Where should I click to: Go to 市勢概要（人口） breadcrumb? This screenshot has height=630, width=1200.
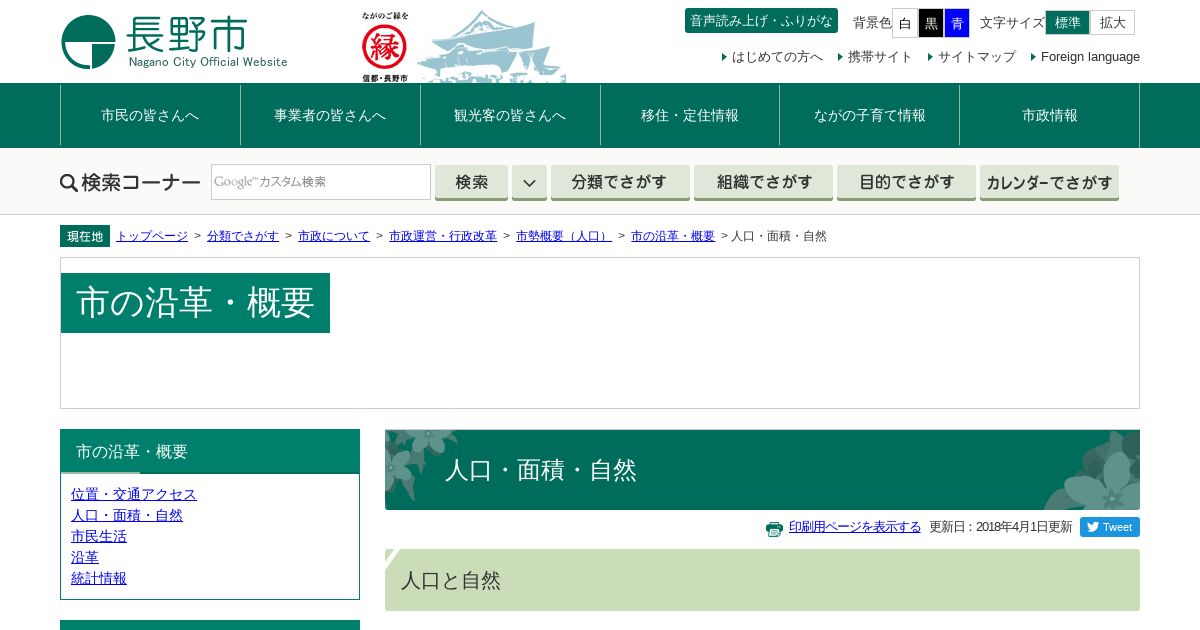[x=564, y=236]
